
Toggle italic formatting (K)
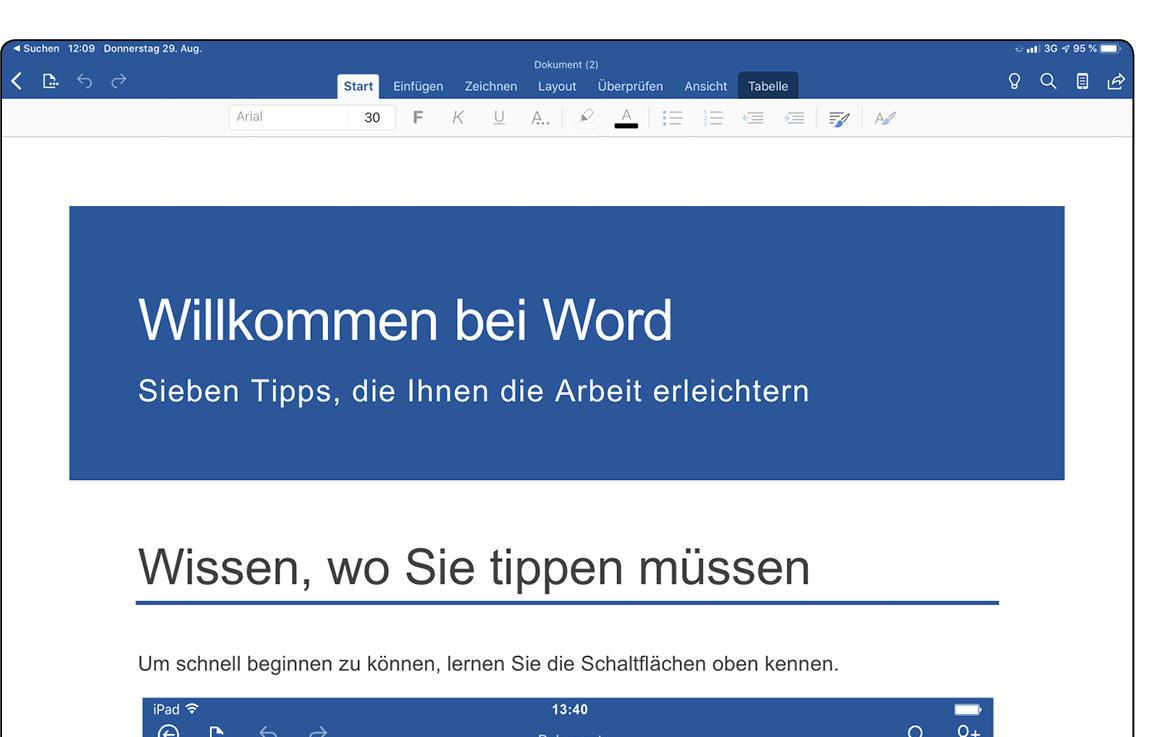click(x=458, y=117)
